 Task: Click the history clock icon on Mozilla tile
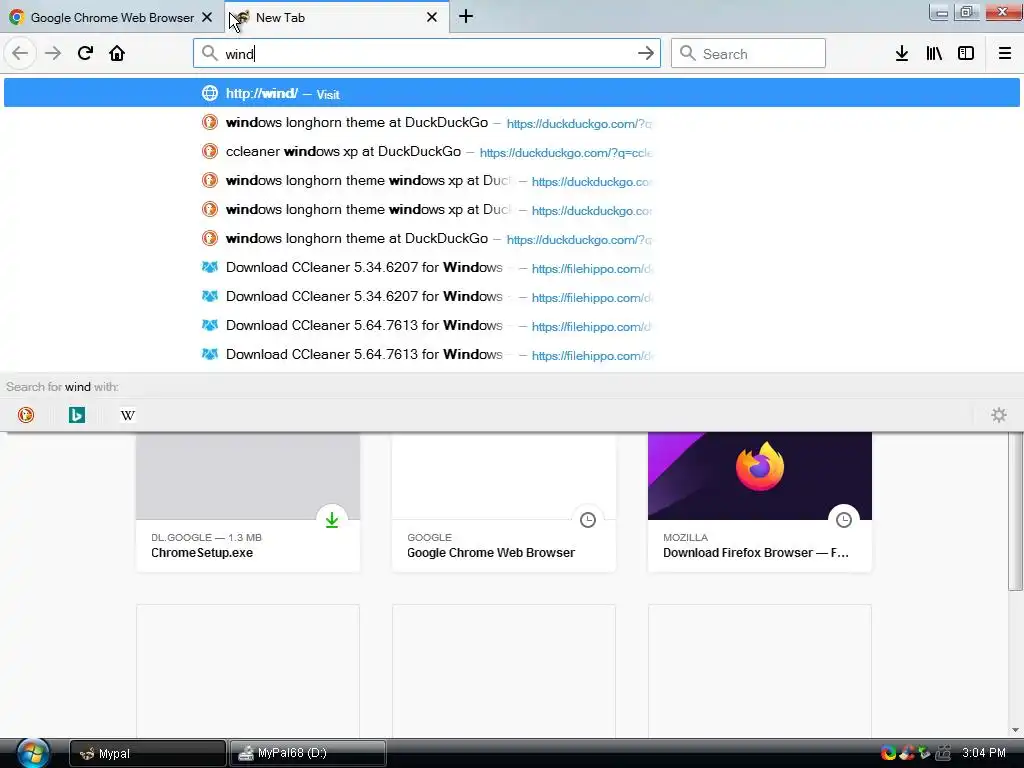[844, 520]
